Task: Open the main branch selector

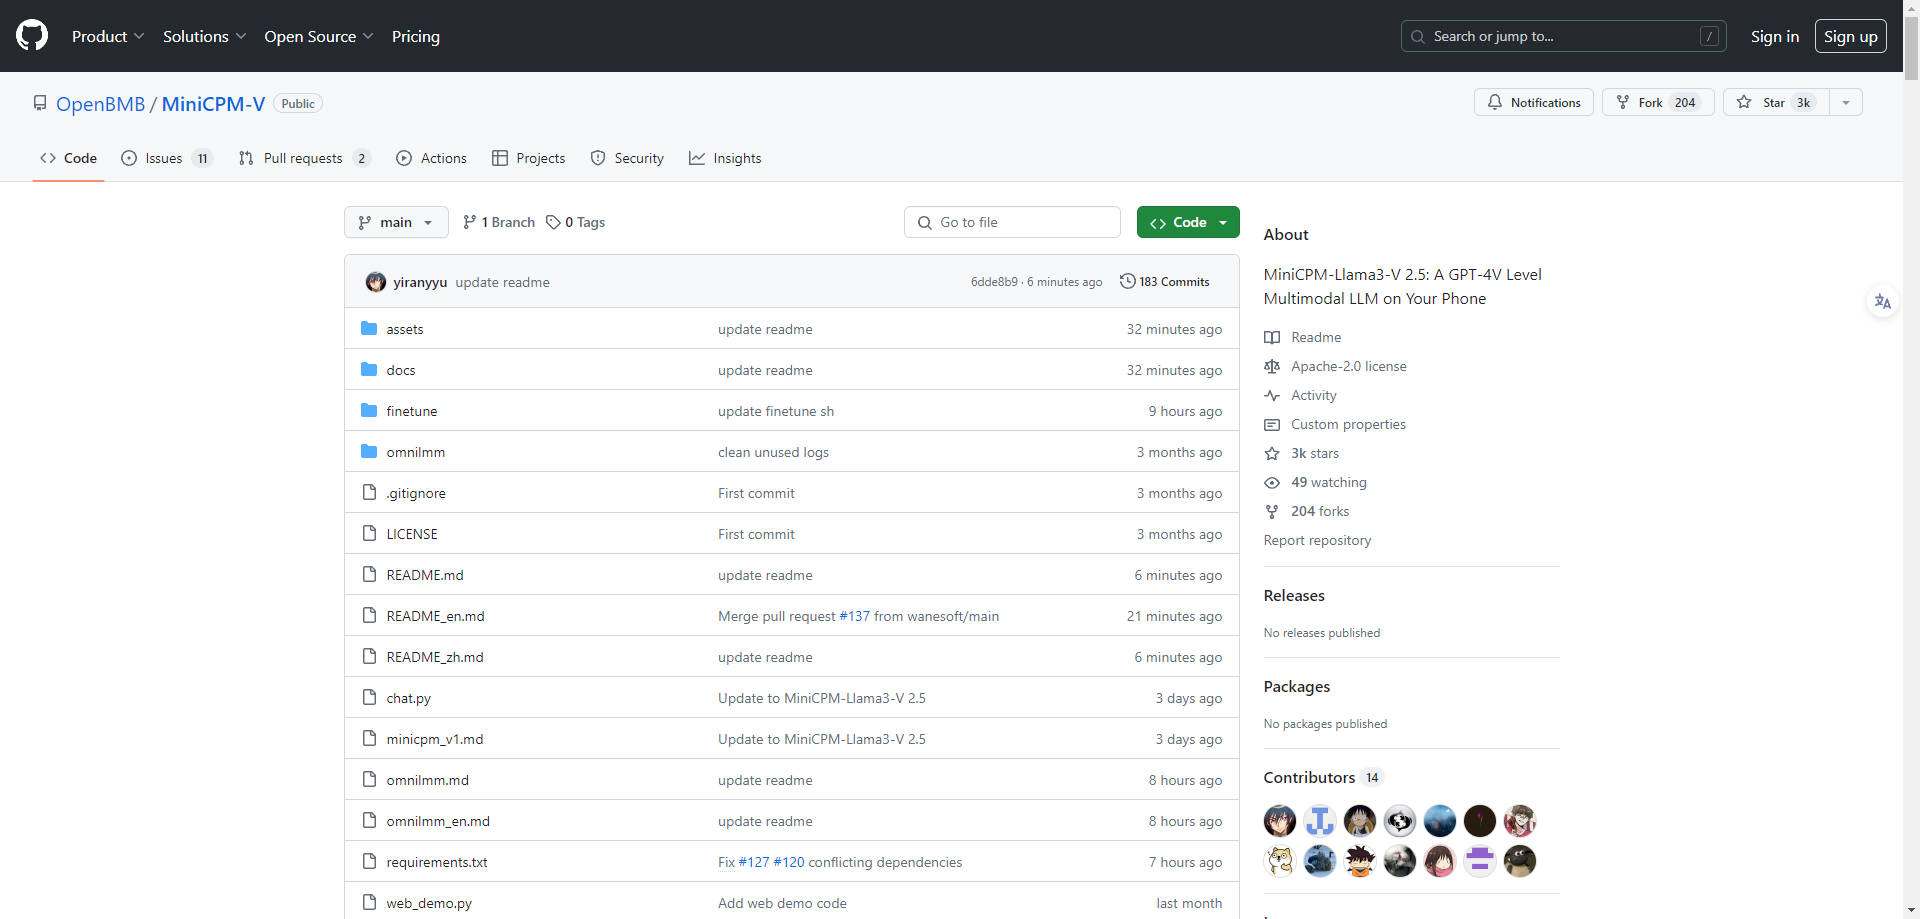Action: [395, 222]
